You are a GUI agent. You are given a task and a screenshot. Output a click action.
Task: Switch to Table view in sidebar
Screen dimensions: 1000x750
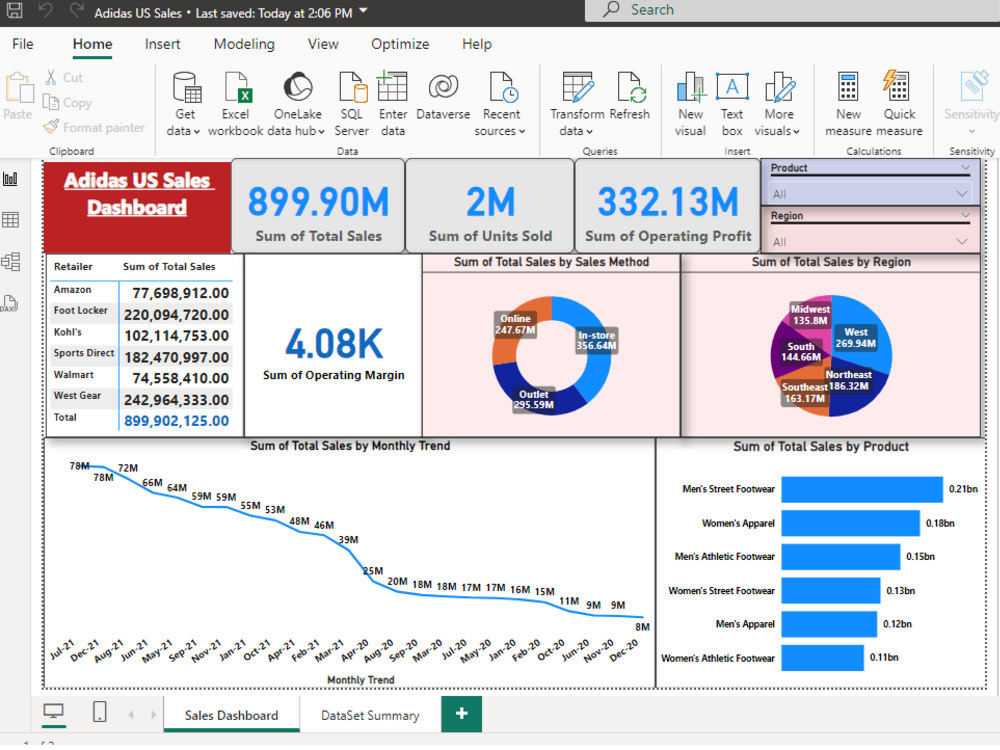(11, 220)
